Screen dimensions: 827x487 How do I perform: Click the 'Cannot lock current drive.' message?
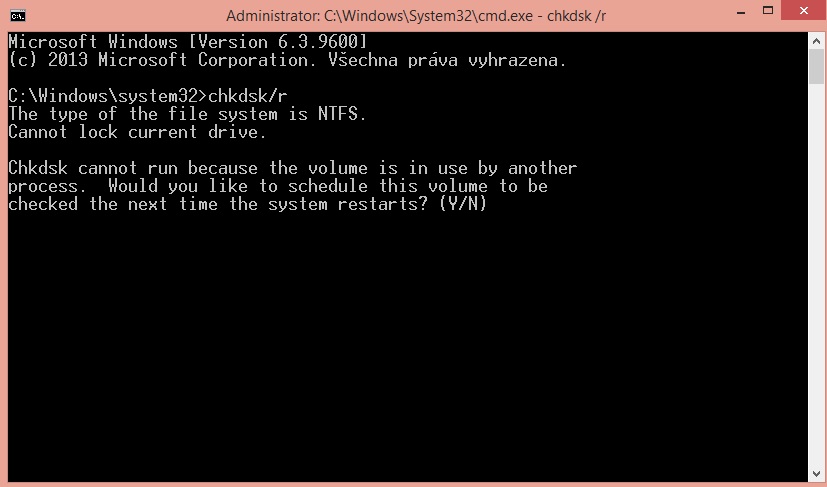tap(137, 132)
